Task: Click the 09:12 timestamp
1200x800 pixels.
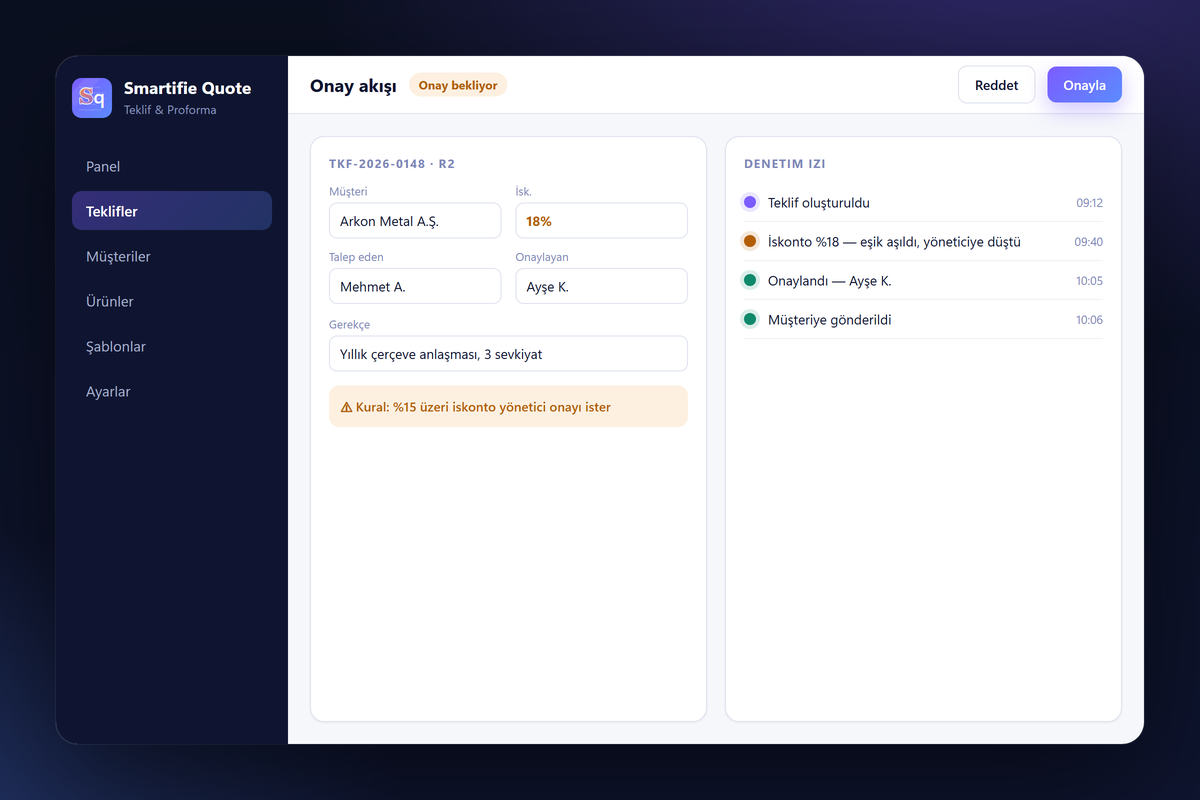Action: 1089,203
